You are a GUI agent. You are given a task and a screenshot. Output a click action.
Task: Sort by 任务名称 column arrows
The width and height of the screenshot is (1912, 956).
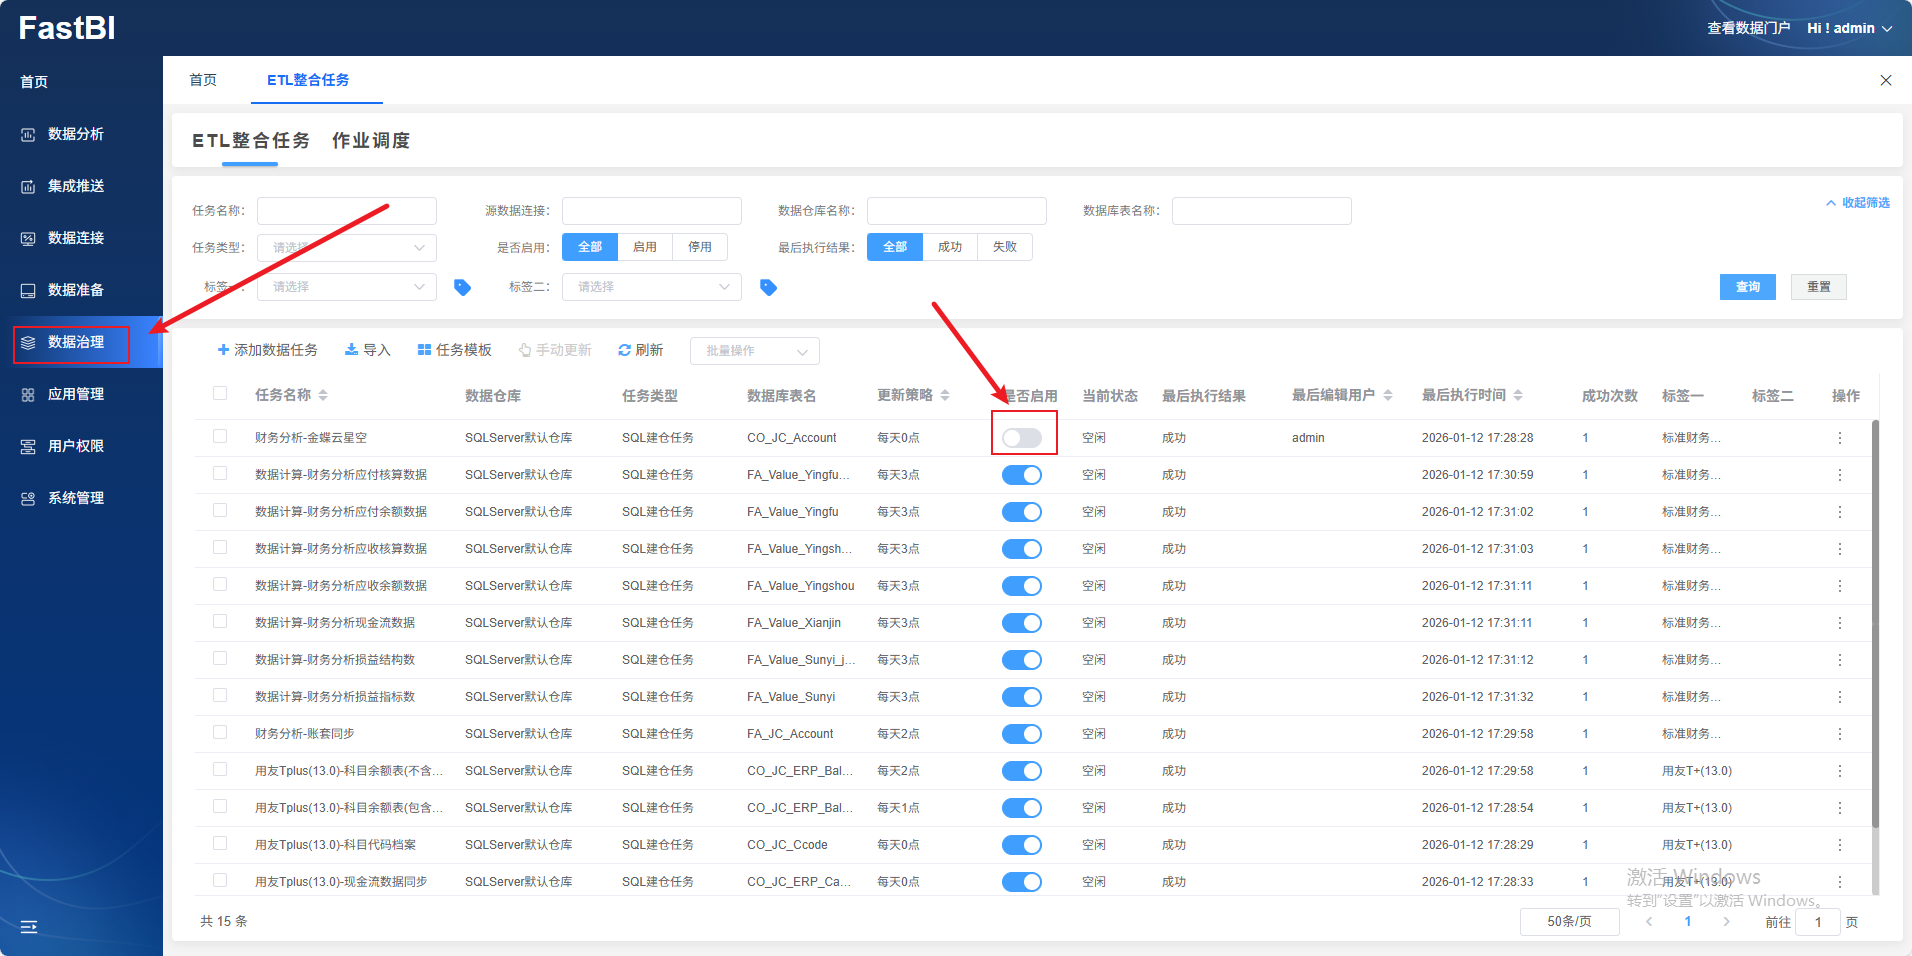323,396
